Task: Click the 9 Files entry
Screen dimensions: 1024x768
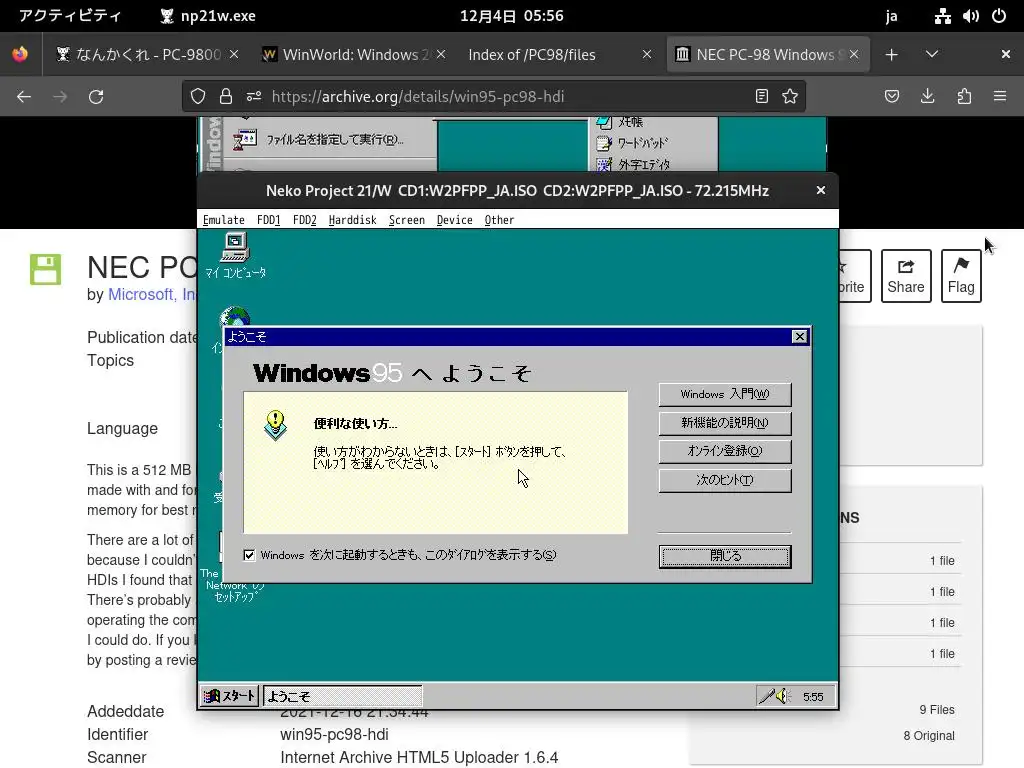Action: (936, 710)
